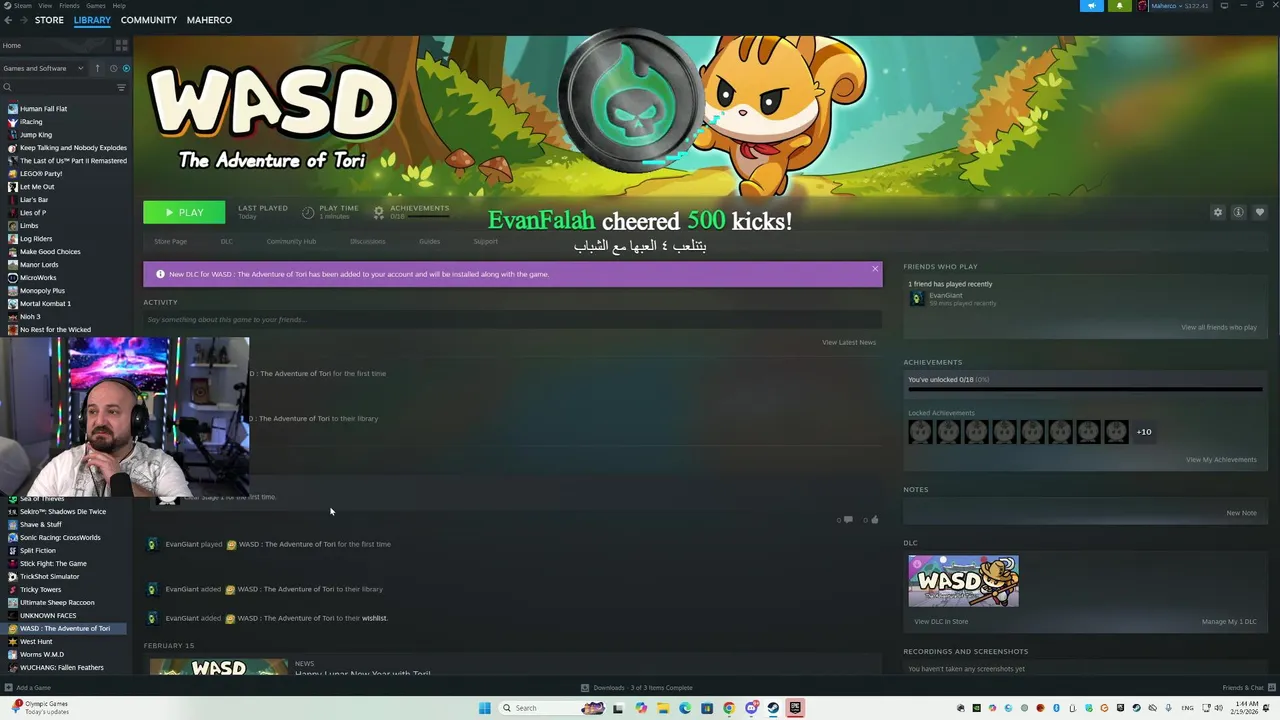Open the Discussions link
Image resolution: width=1280 pixels, height=720 pixels.
[367, 242]
